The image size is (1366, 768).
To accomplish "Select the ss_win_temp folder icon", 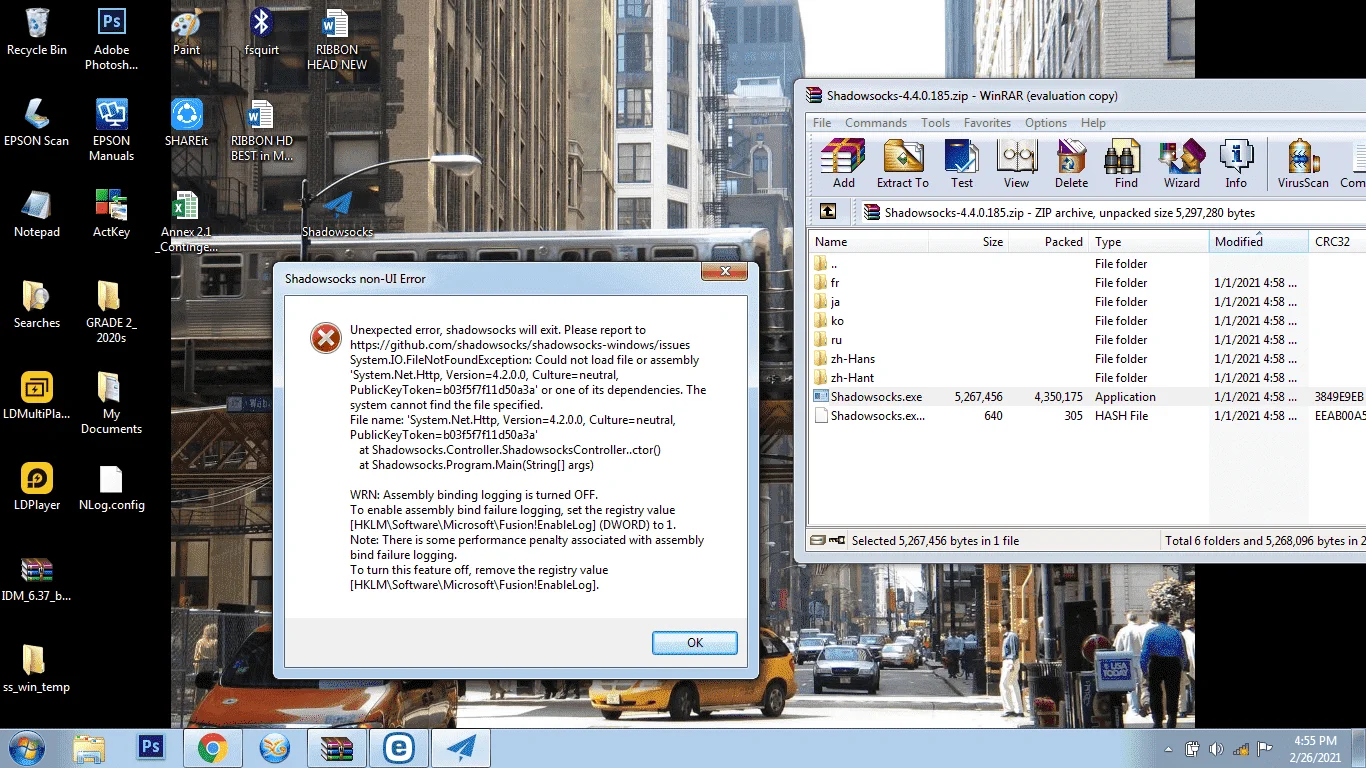I will click(x=37, y=669).
